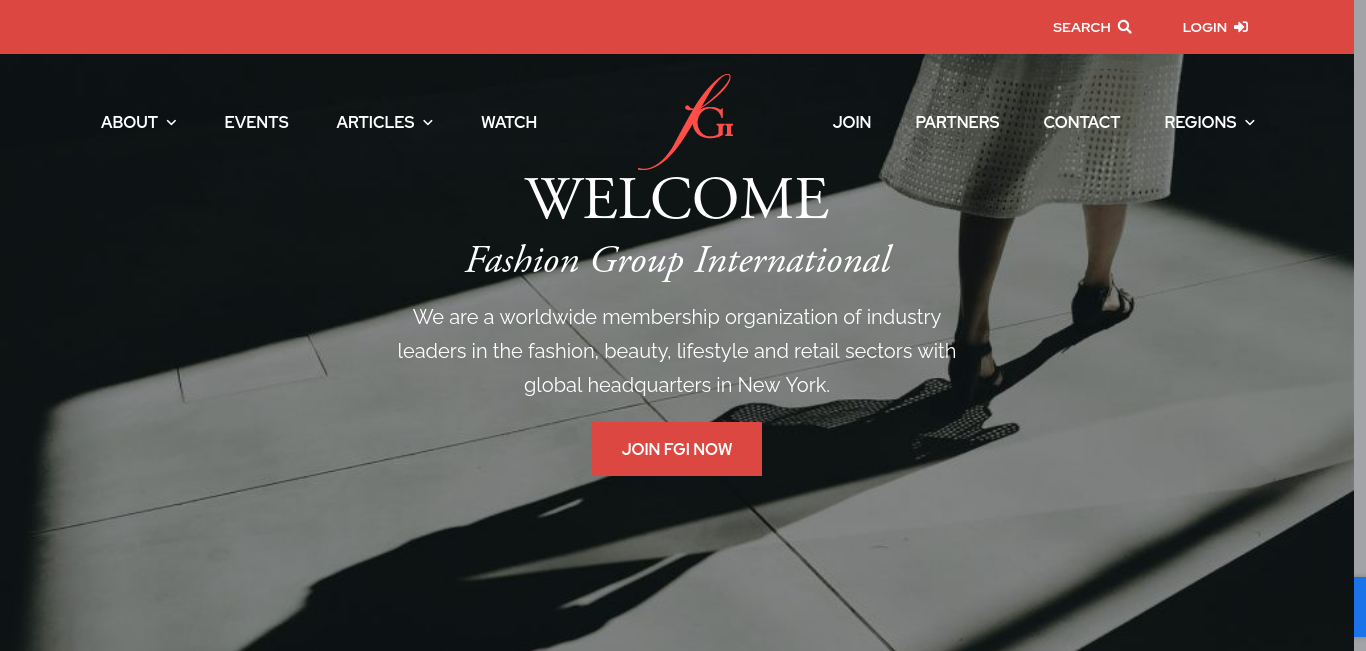The image size is (1366, 651).
Task: Click the WELCOME heading text
Action: click(x=677, y=199)
